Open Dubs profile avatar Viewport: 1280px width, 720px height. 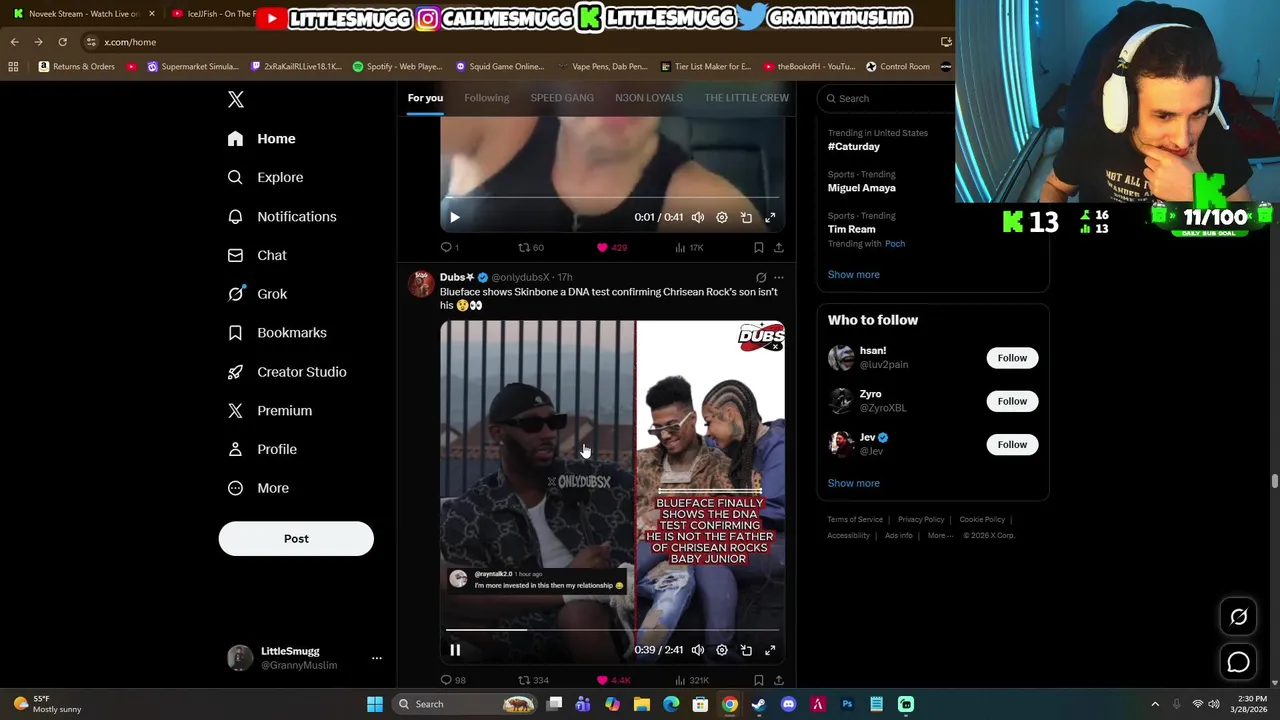[x=421, y=284]
